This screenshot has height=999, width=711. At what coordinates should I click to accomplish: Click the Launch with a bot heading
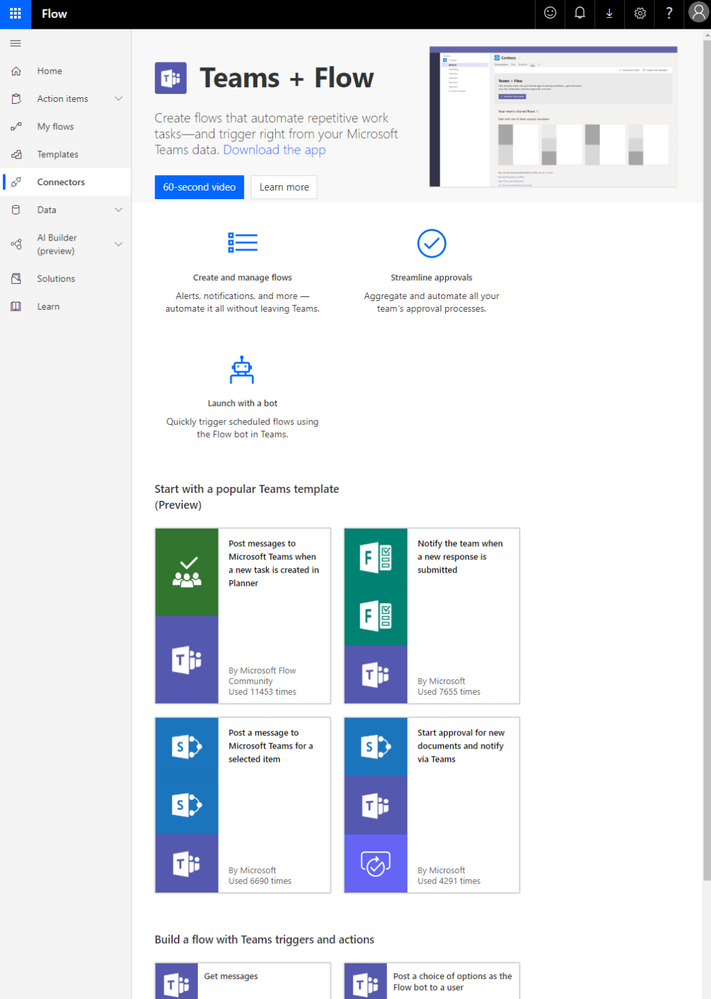point(242,403)
